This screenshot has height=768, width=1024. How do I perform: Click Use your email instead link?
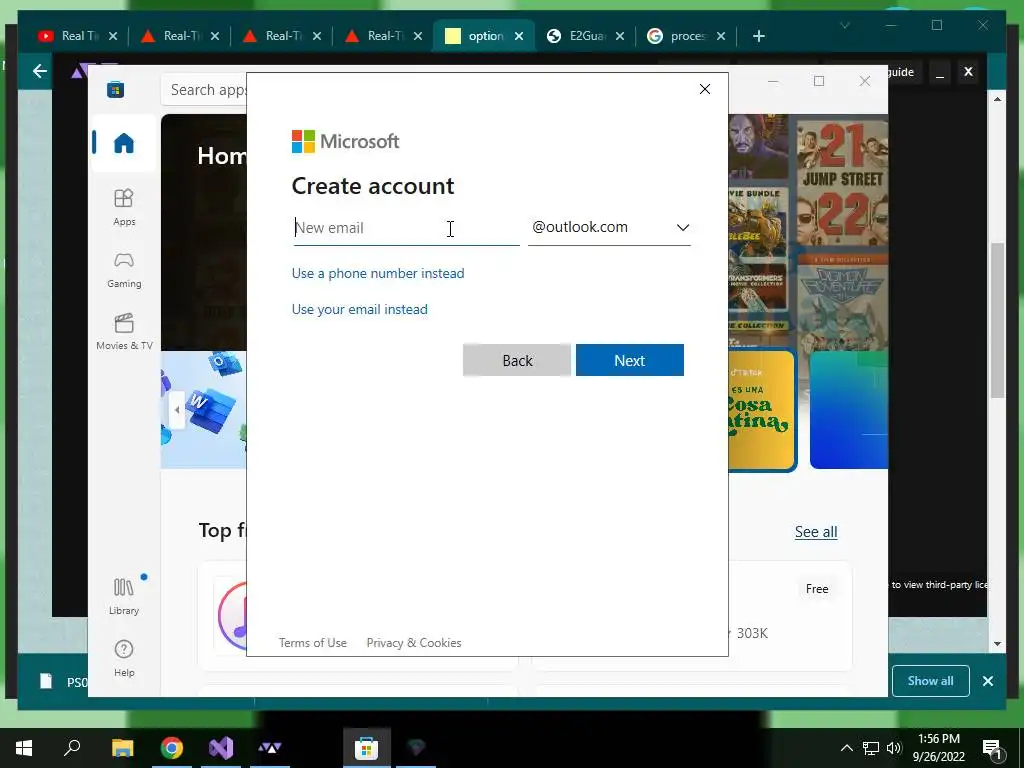[360, 309]
